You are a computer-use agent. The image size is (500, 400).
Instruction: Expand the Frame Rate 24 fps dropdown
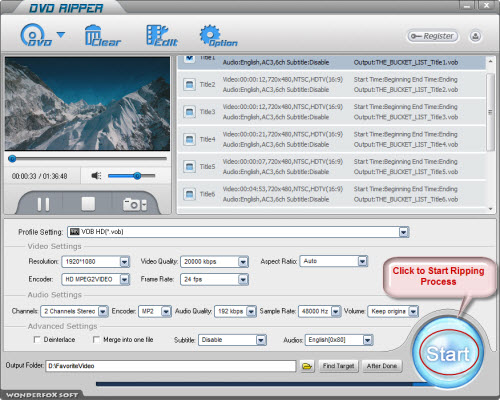tap(243, 279)
